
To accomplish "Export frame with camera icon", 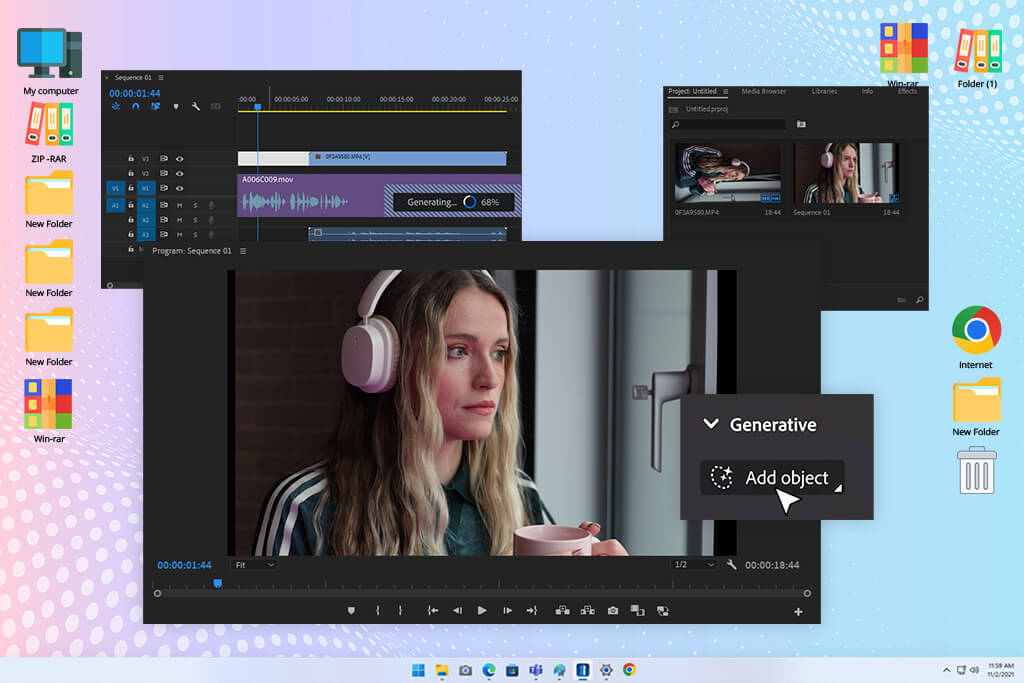I will tap(613, 611).
